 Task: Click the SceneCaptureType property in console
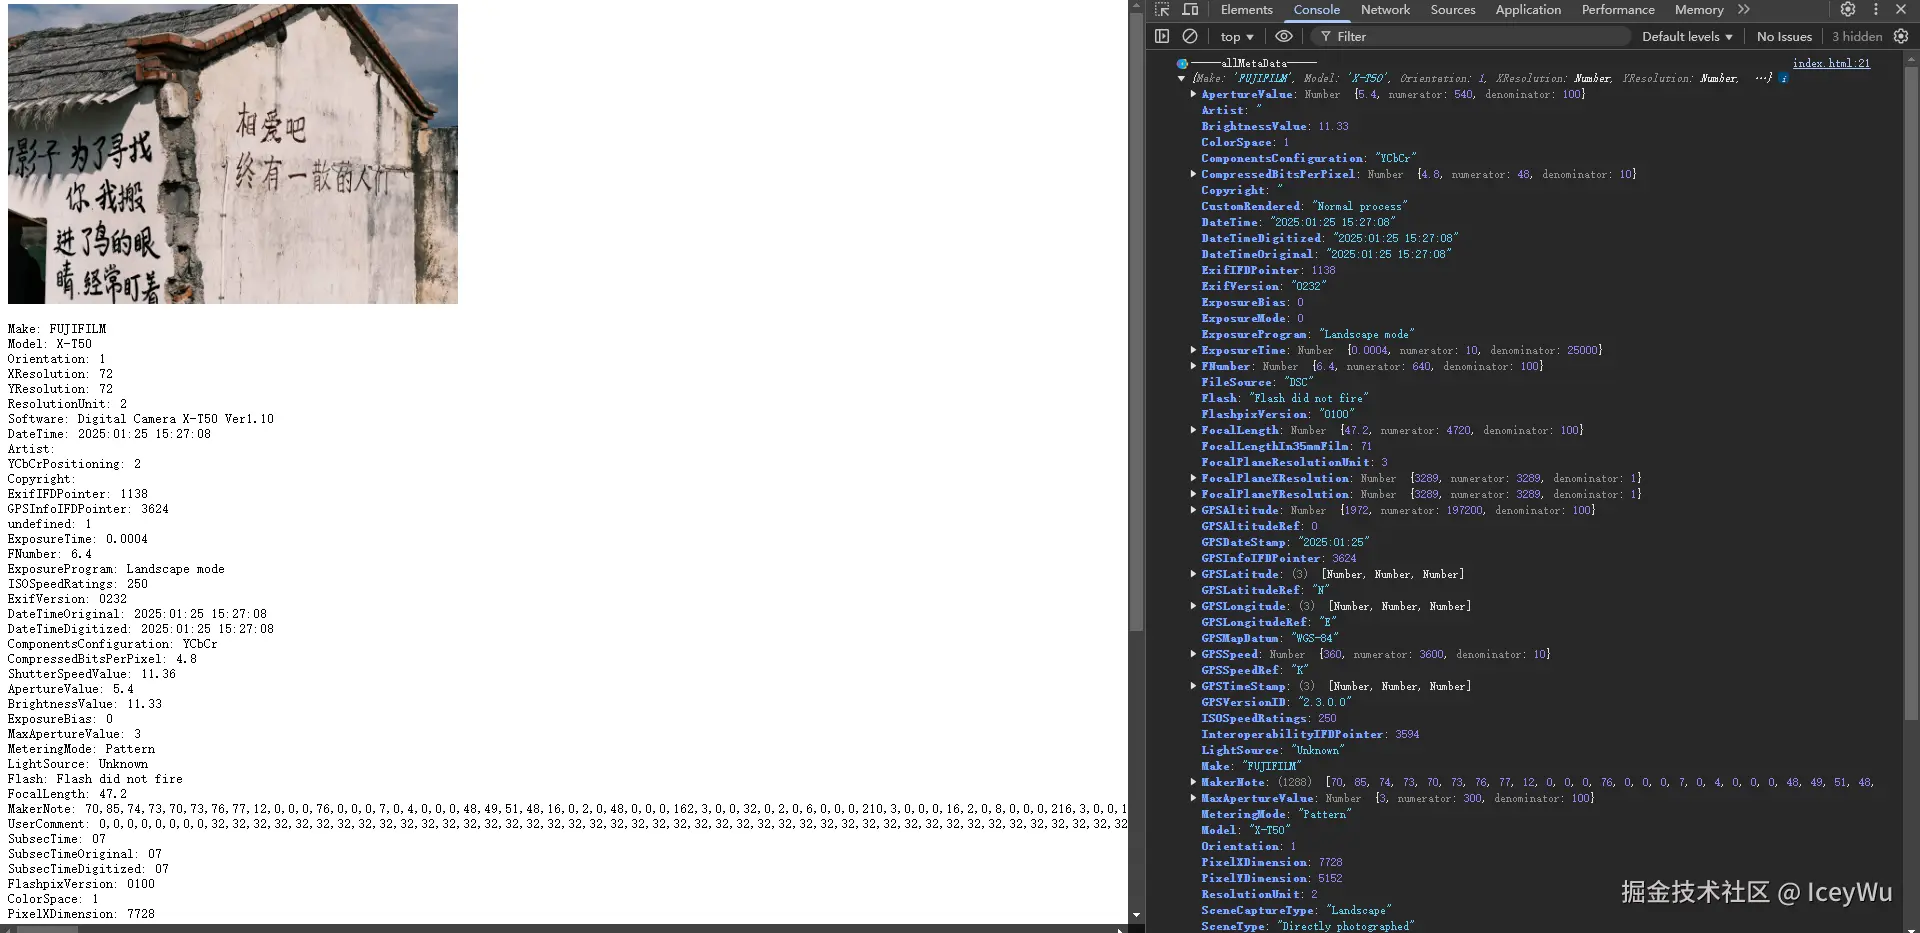click(x=1297, y=910)
